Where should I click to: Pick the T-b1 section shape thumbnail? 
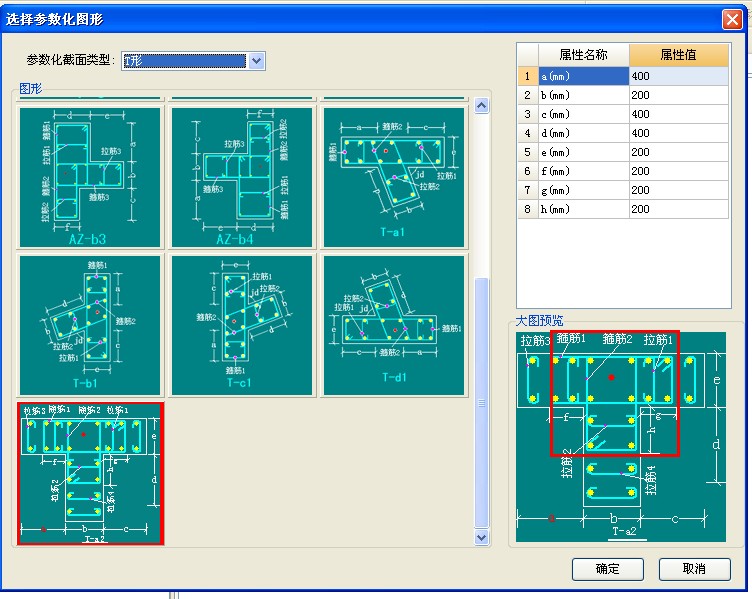pos(90,325)
